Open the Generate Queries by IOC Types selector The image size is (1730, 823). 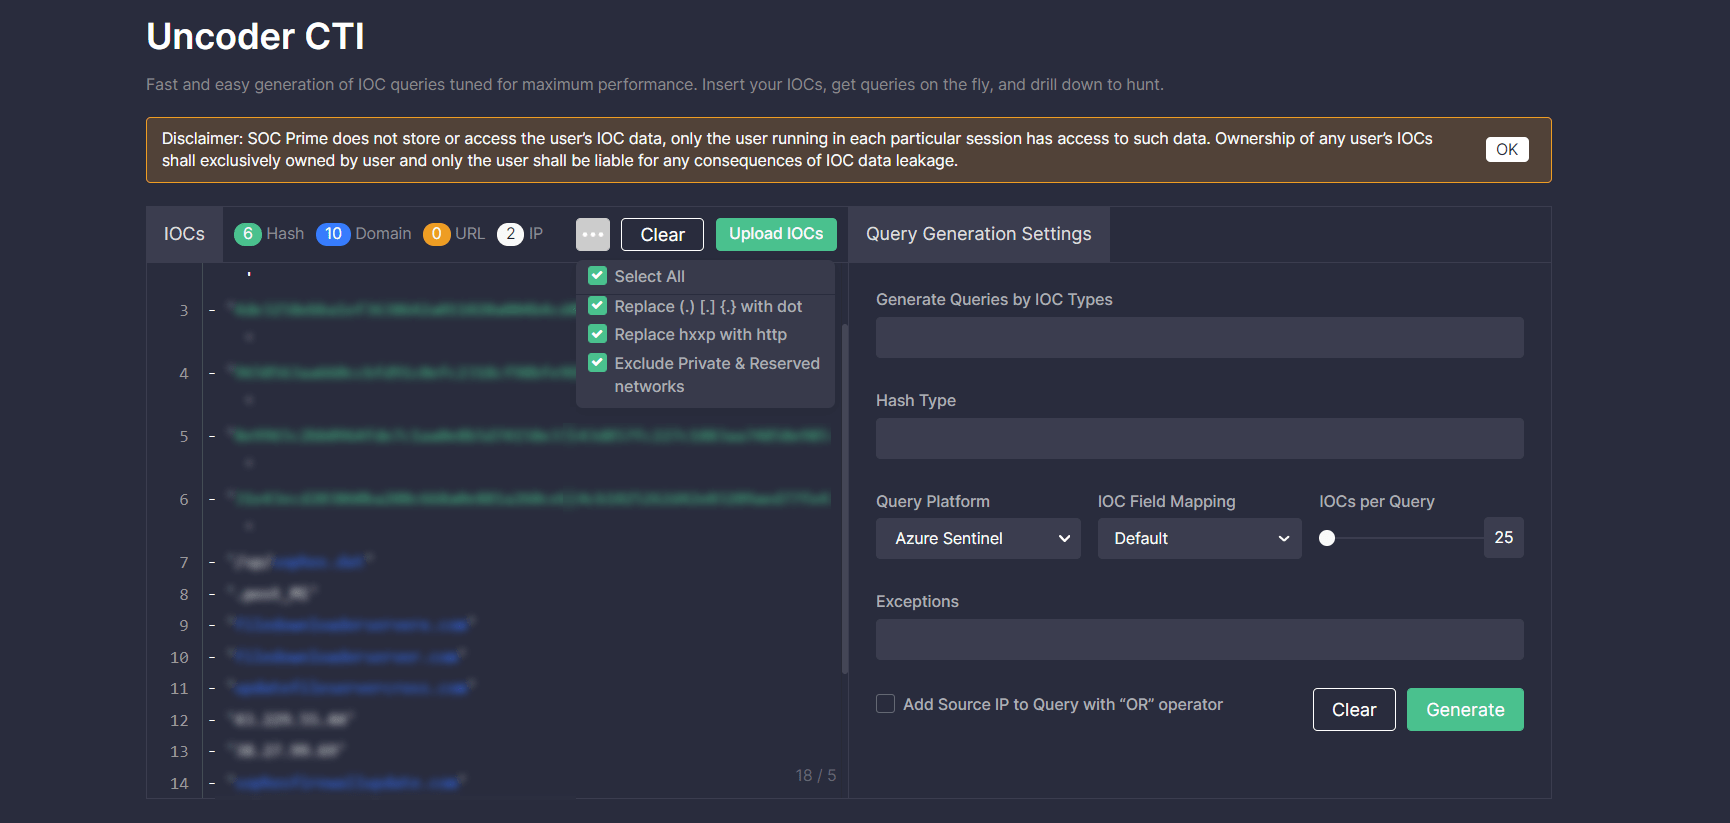tap(1198, 338)
